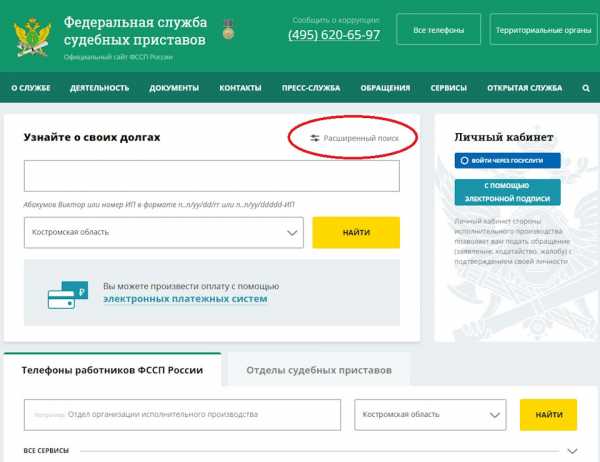Click 'Найти' in the debt search
The width and height of the screenshot is (600, 462).
(x=356, y=232)
